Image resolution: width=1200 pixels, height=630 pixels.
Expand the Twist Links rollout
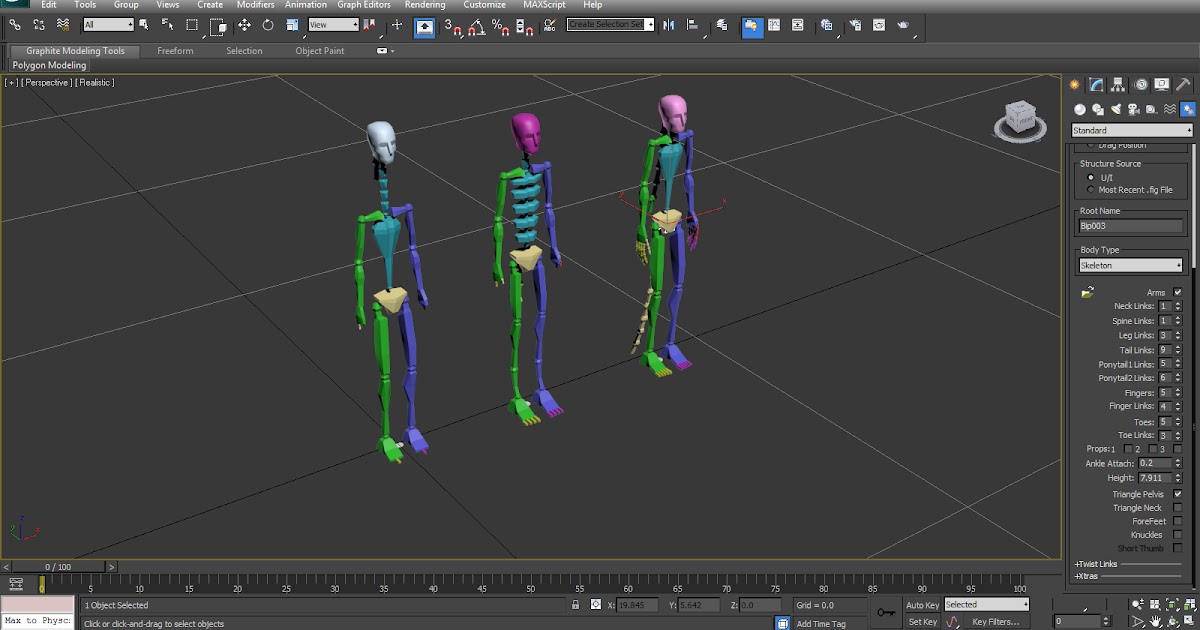[1096, 564]
